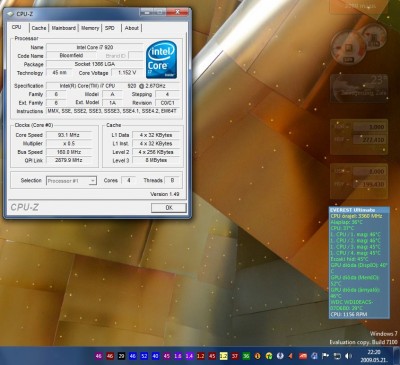Viewport: 400px width, 365px height.
Task: Switch to the SPD tab
Action: tap(110, 28)
